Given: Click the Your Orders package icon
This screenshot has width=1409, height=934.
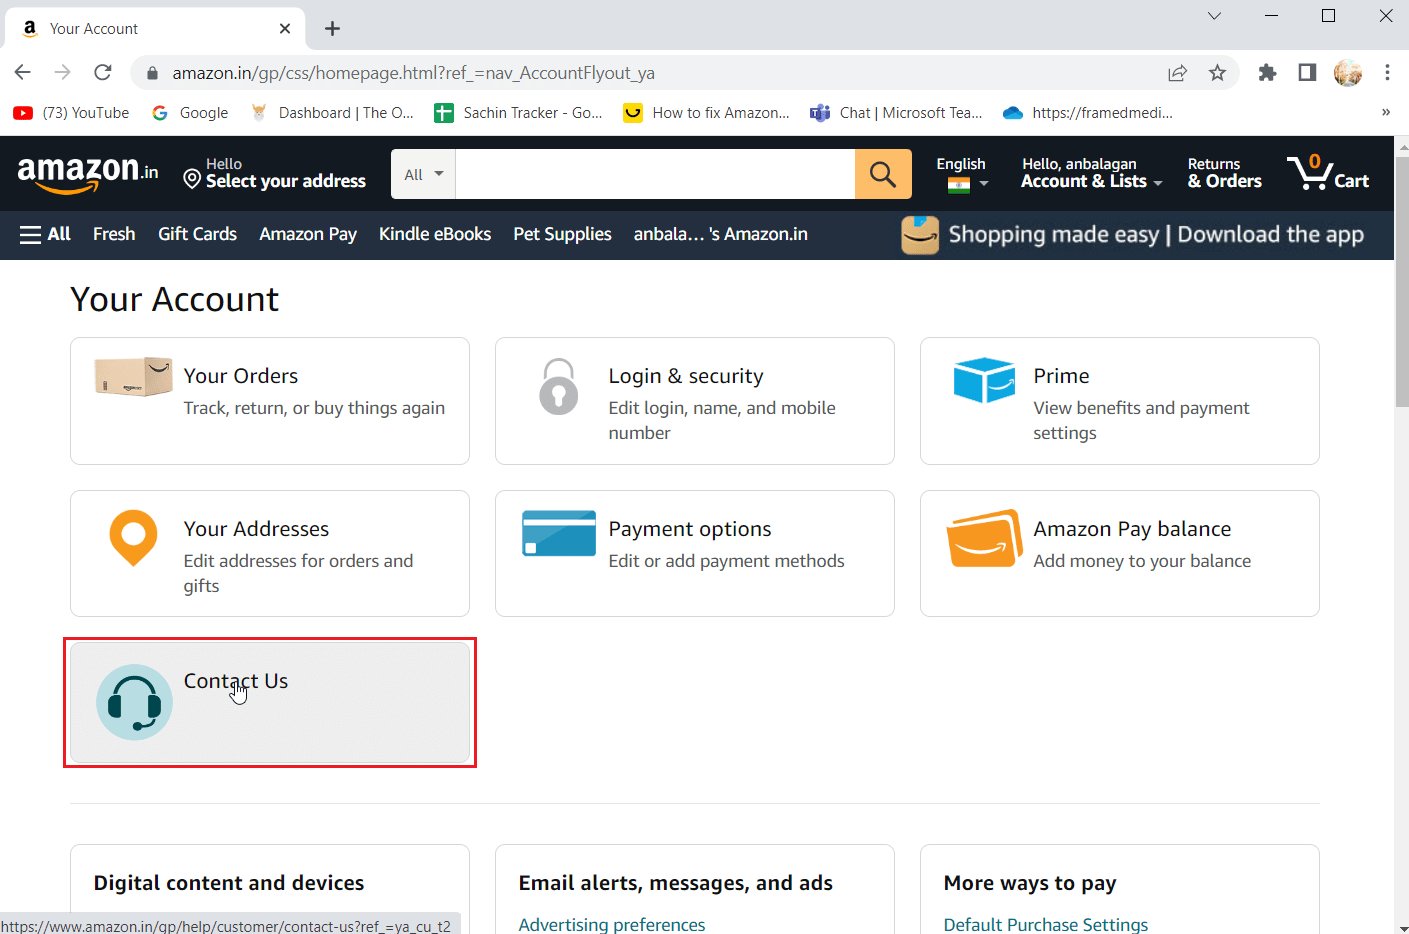Looking at the screenshot, I should (x=134, y=376).
